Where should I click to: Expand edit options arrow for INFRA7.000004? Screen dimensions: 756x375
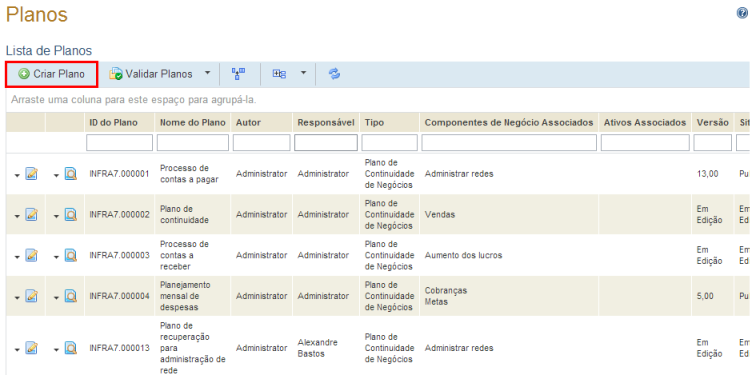tap(17, 297)
